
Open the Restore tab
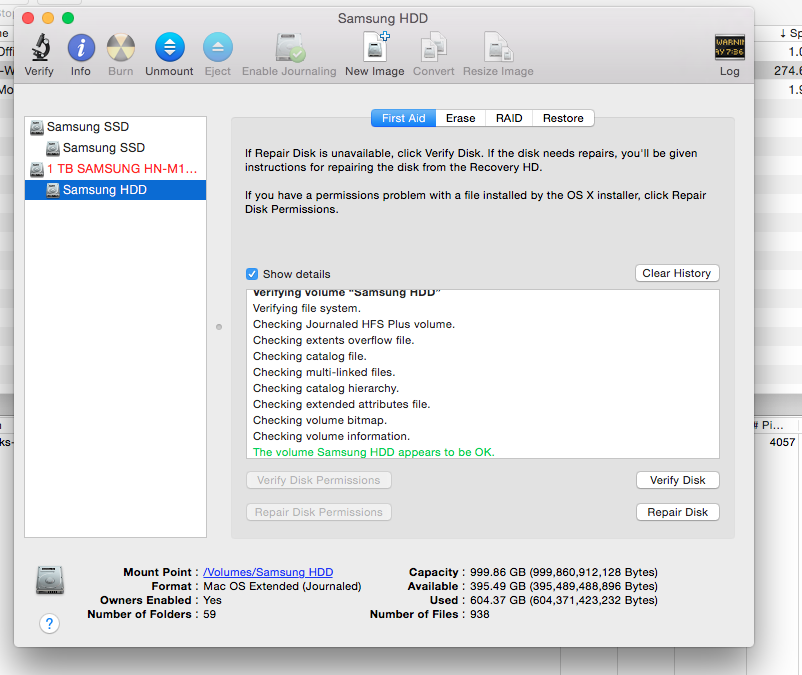click(x=563, y=118)
